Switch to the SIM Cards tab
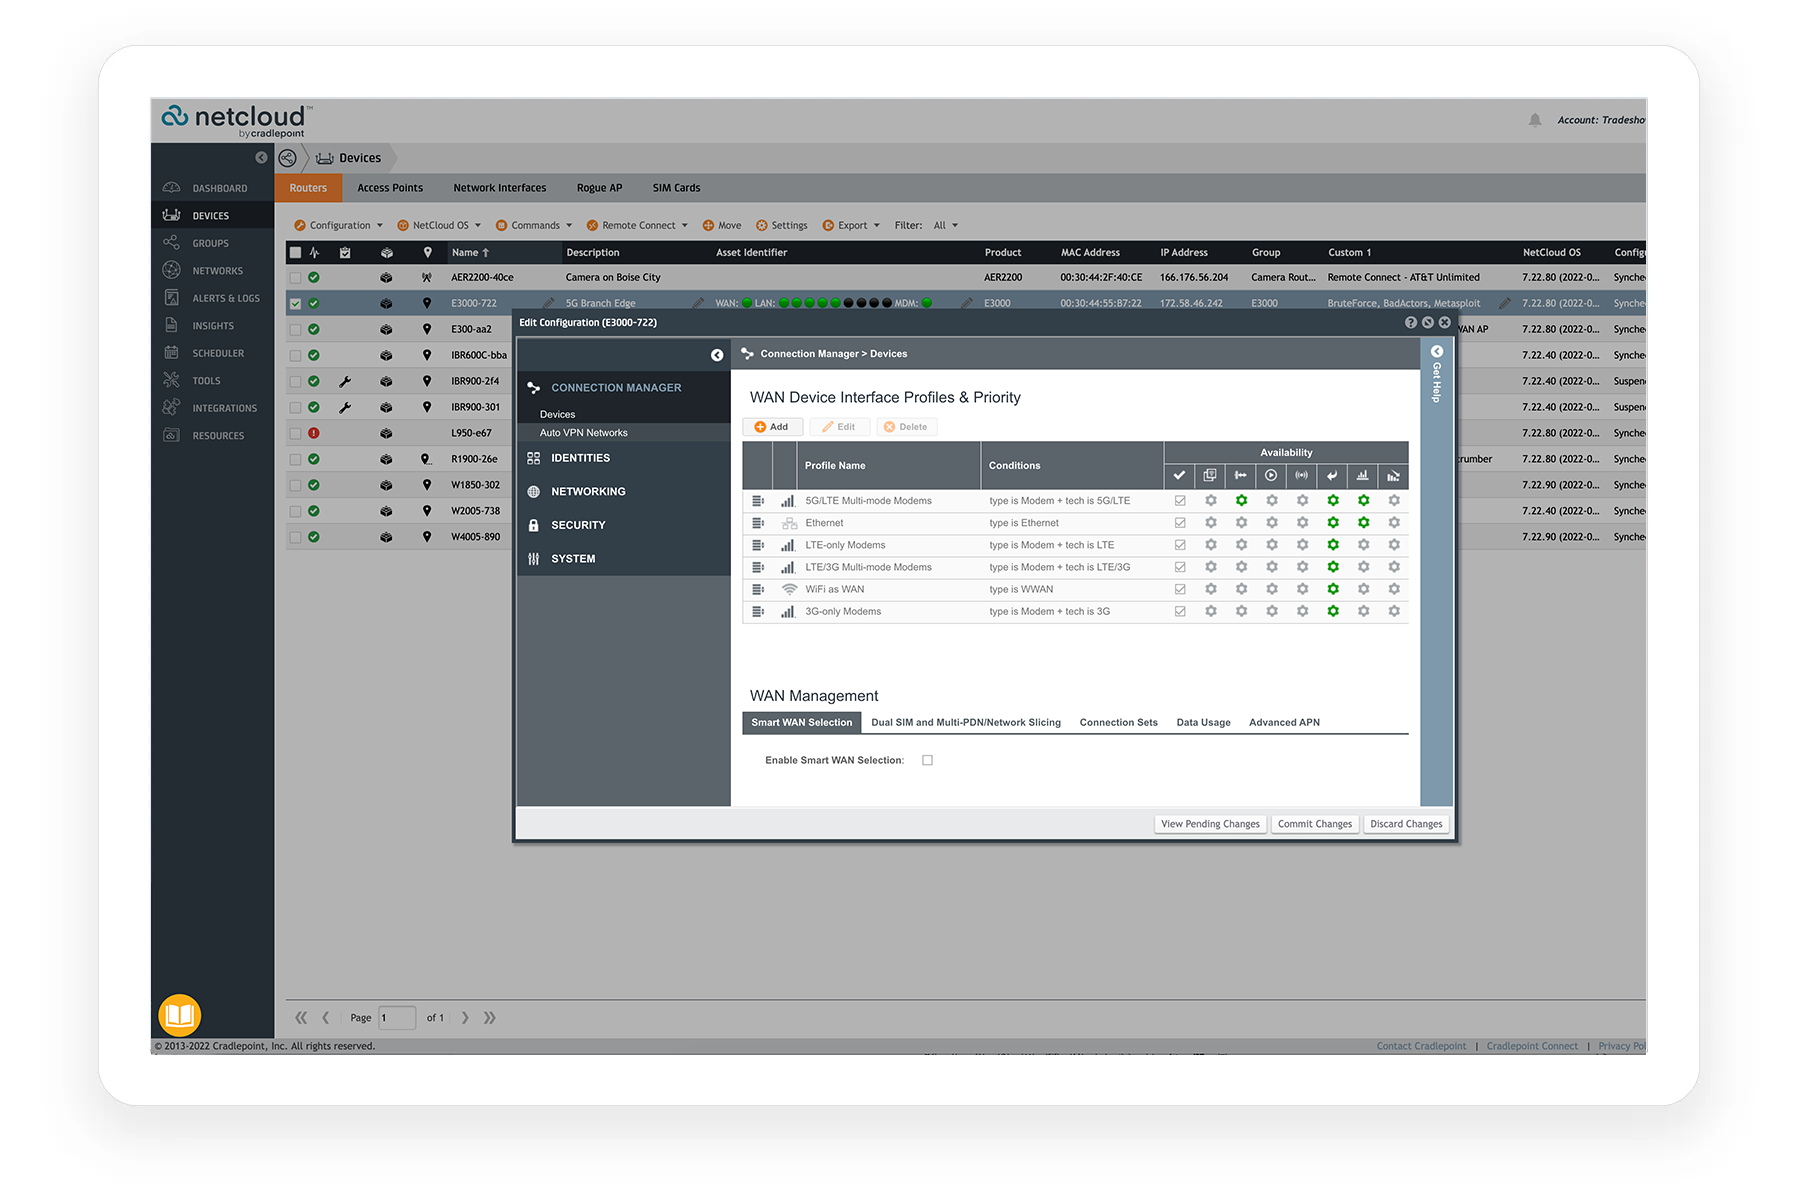The width and height of the screenshot is (1800, 1195). [676, 187]
